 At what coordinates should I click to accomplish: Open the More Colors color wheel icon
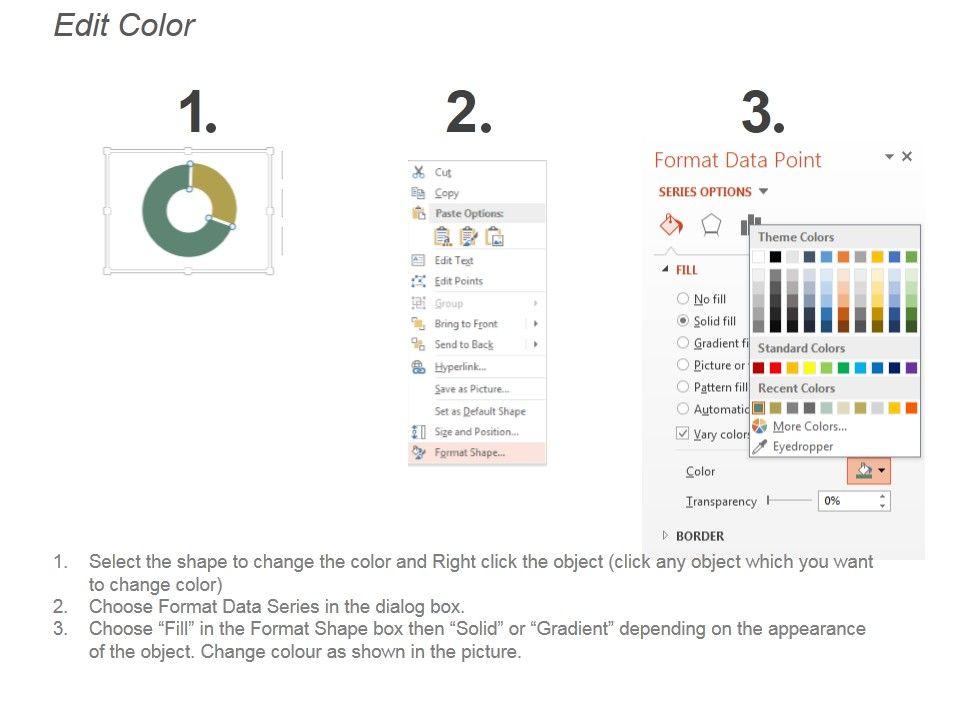pyautogui.click(x=760, y=426)
